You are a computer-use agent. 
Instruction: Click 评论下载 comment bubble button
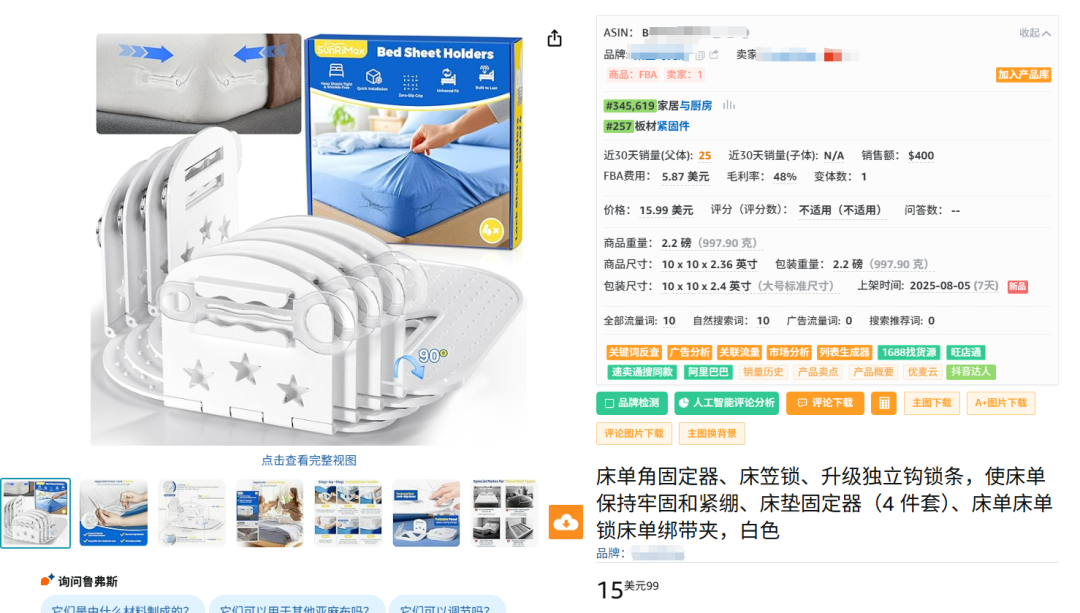[x=825, y=403]
